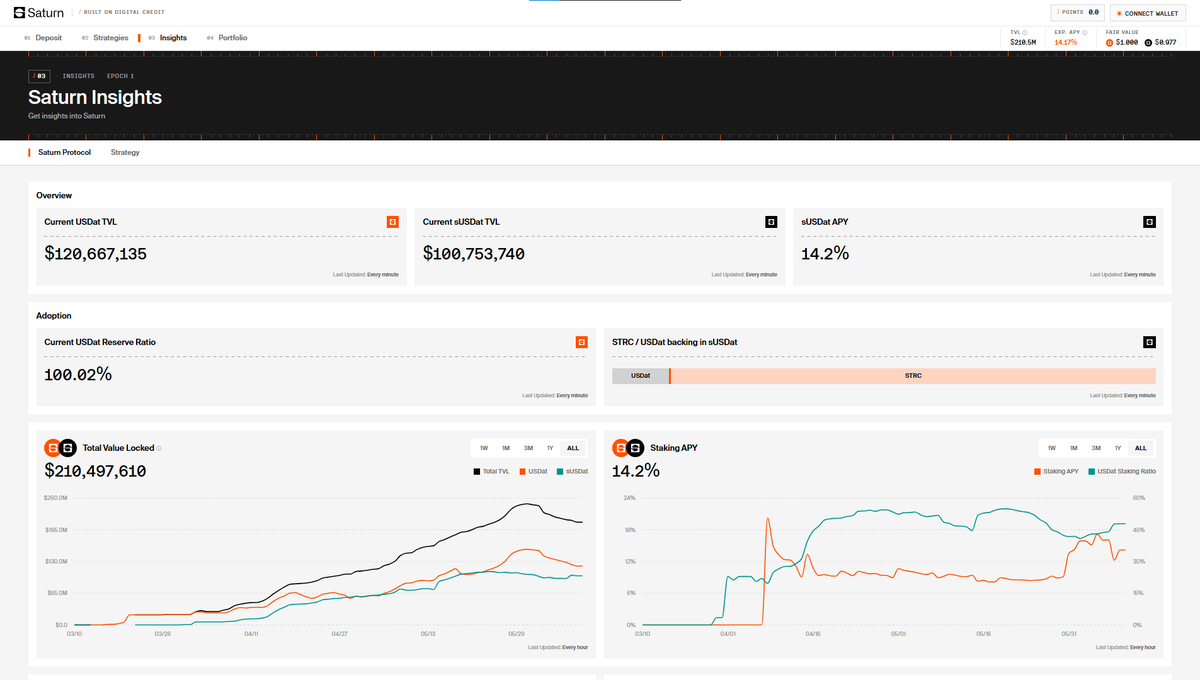Screen dimensions: 1200x680
Task: Click the Adoption section heading
Action: 54,315
